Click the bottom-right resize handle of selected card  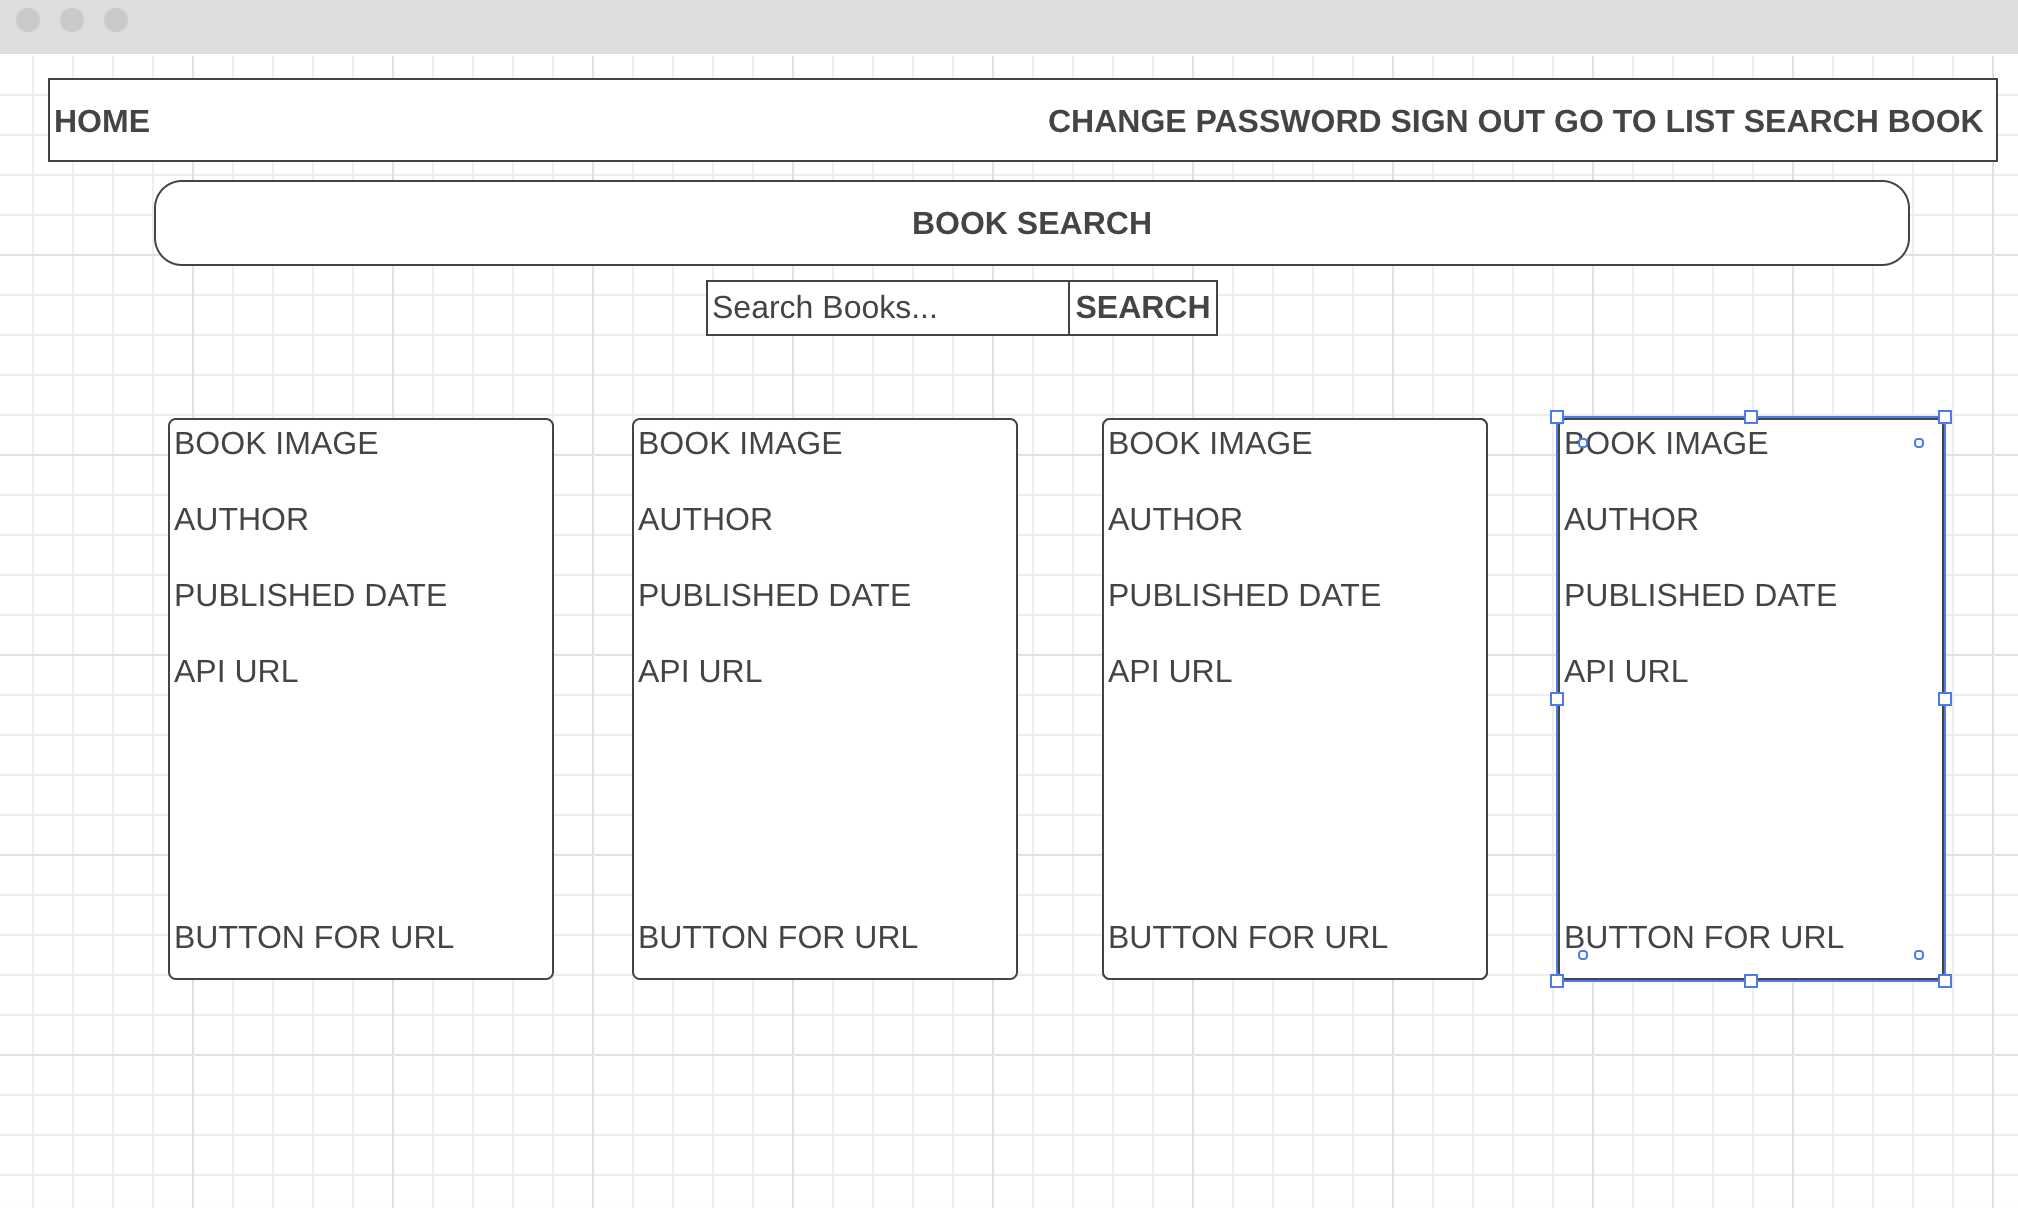[x=1945, y=981]
